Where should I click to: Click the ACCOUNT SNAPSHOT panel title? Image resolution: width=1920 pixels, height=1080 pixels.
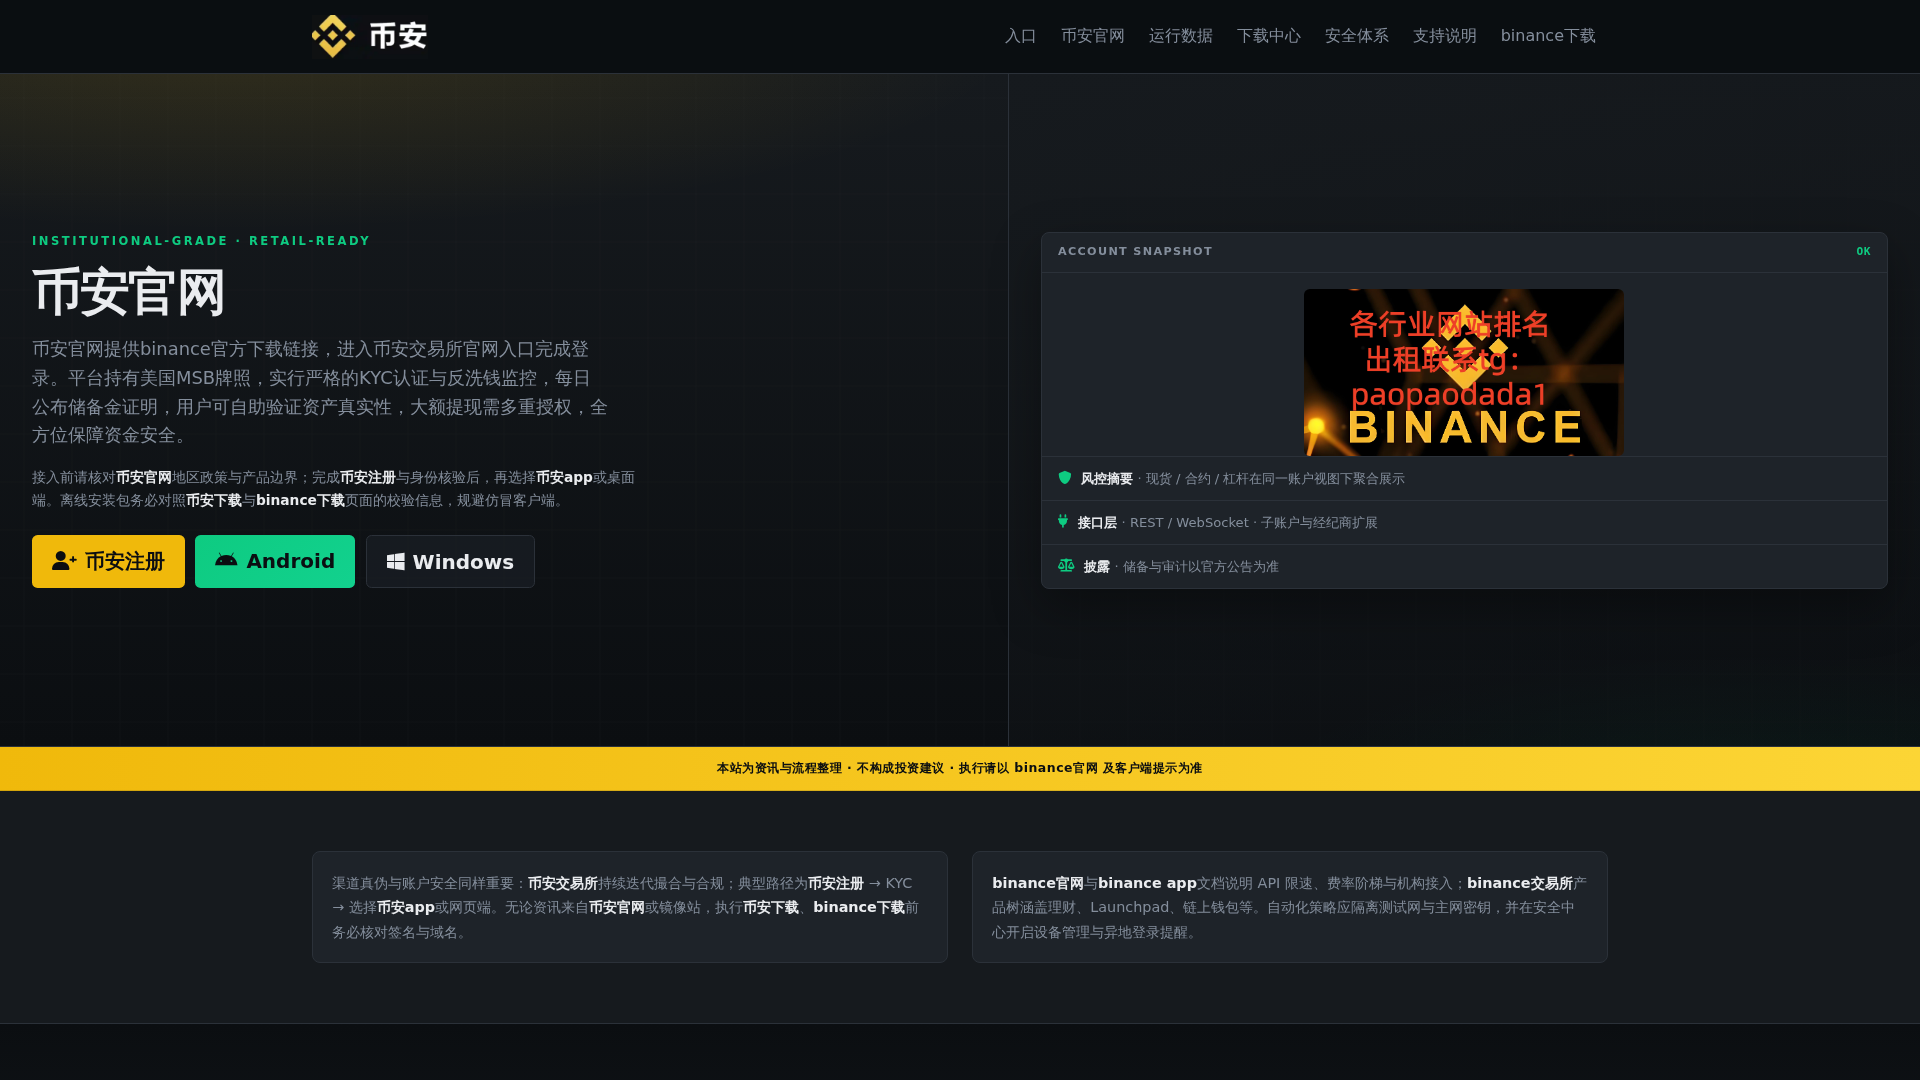coord(1135,252)
